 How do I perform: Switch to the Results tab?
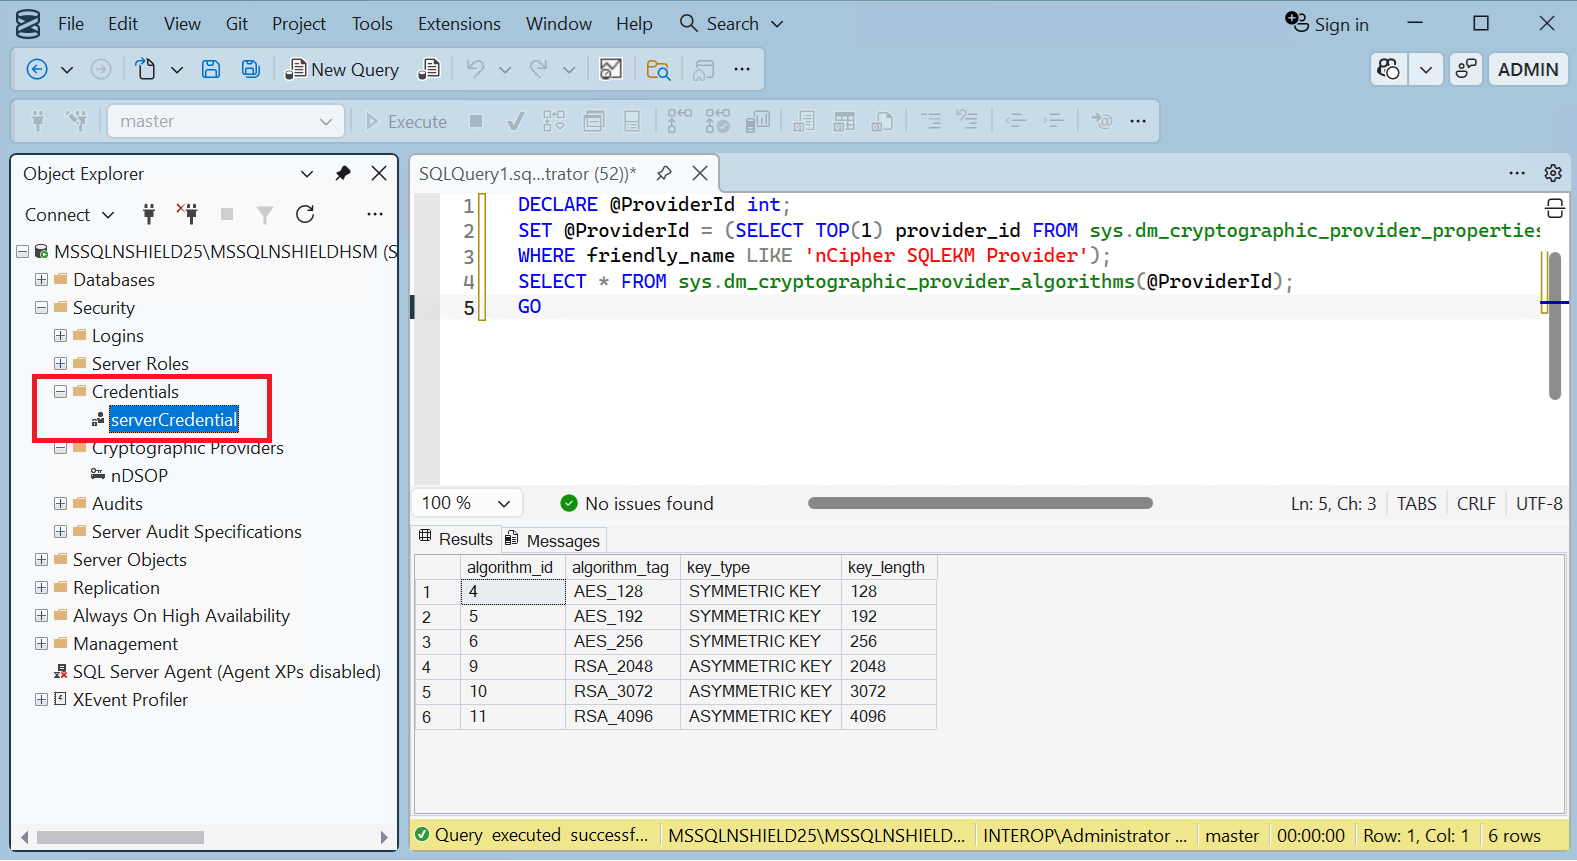(456, 539)
